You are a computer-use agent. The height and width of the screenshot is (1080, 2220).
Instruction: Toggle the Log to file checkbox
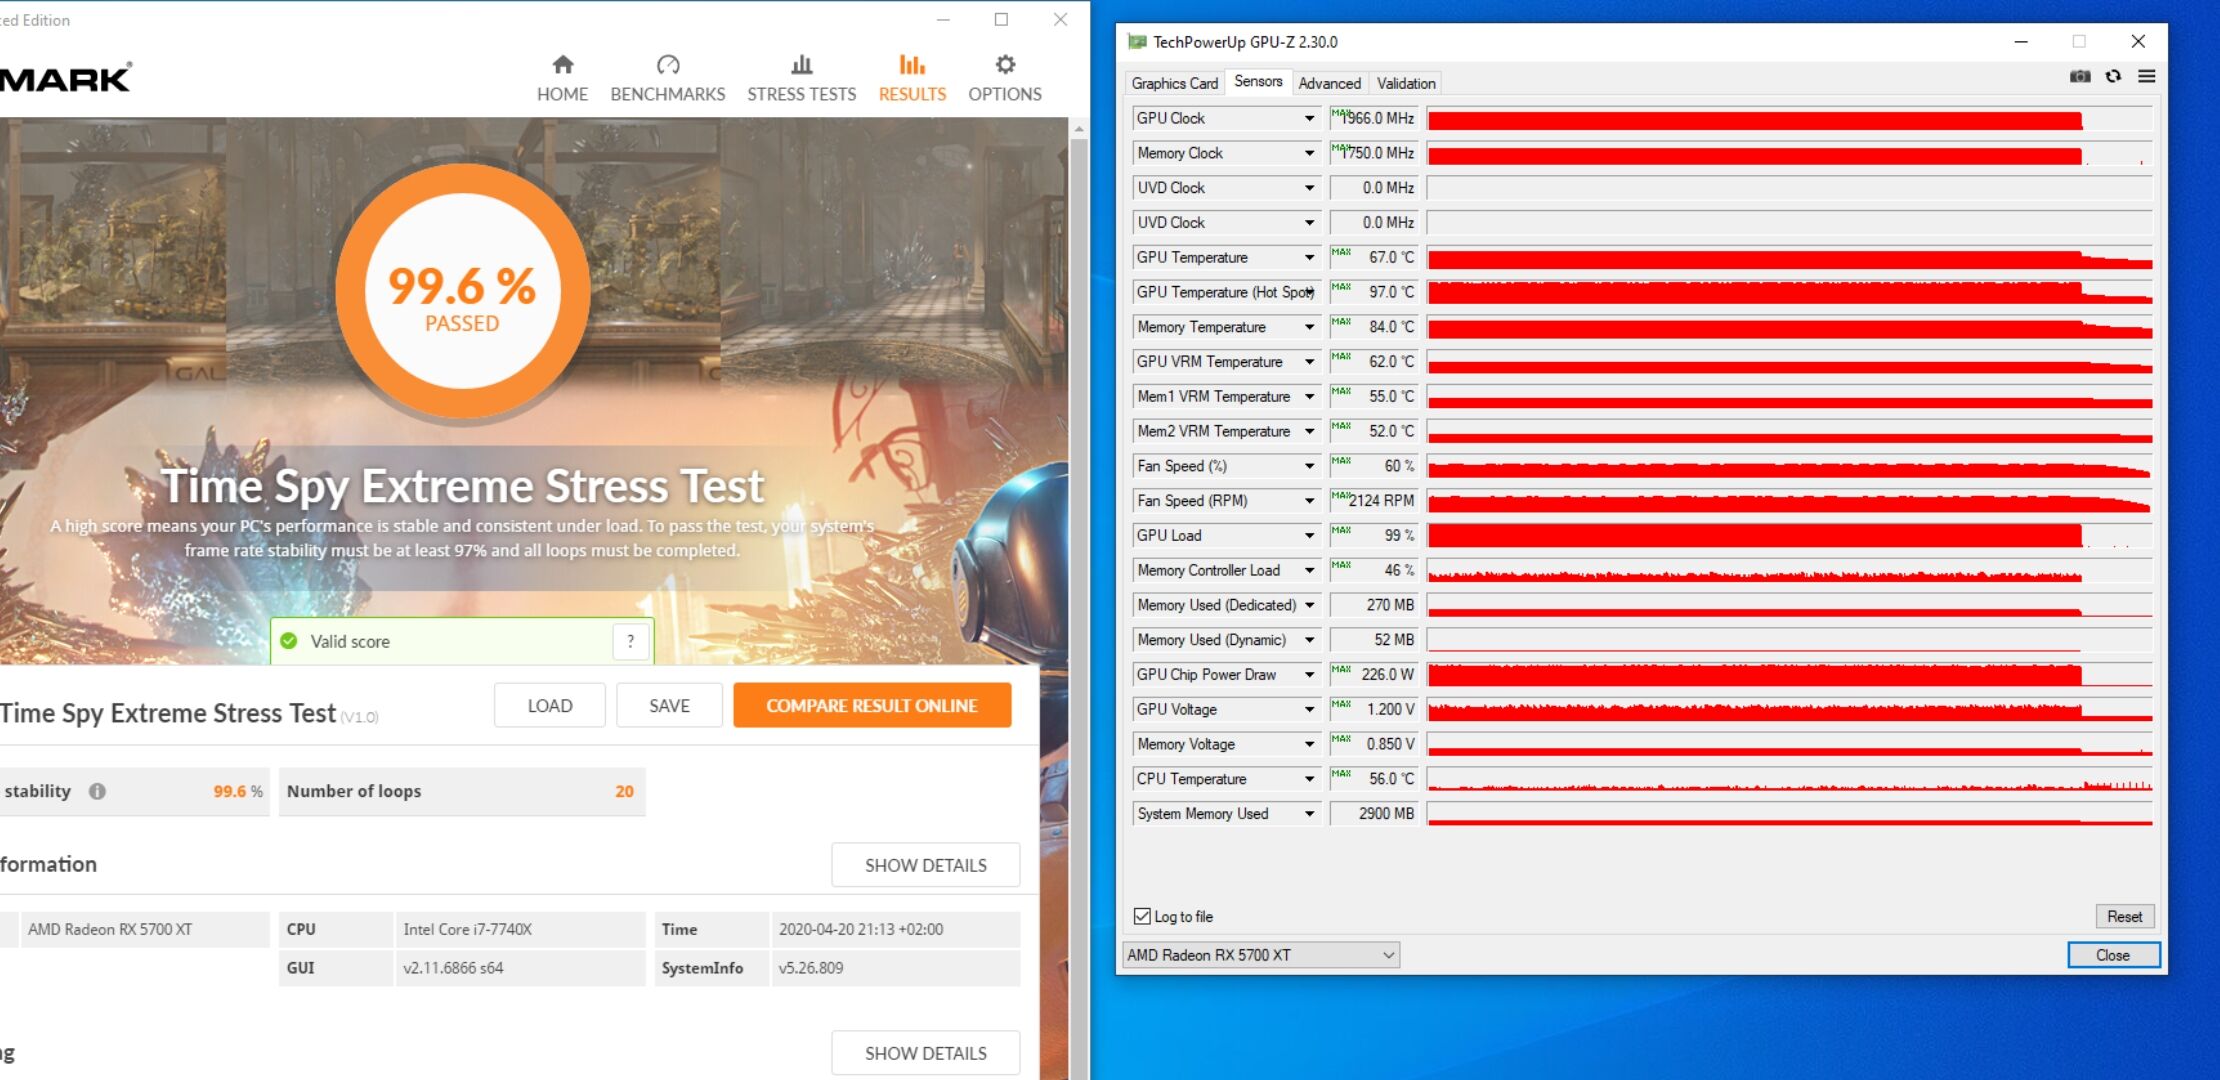point(1142,916)
